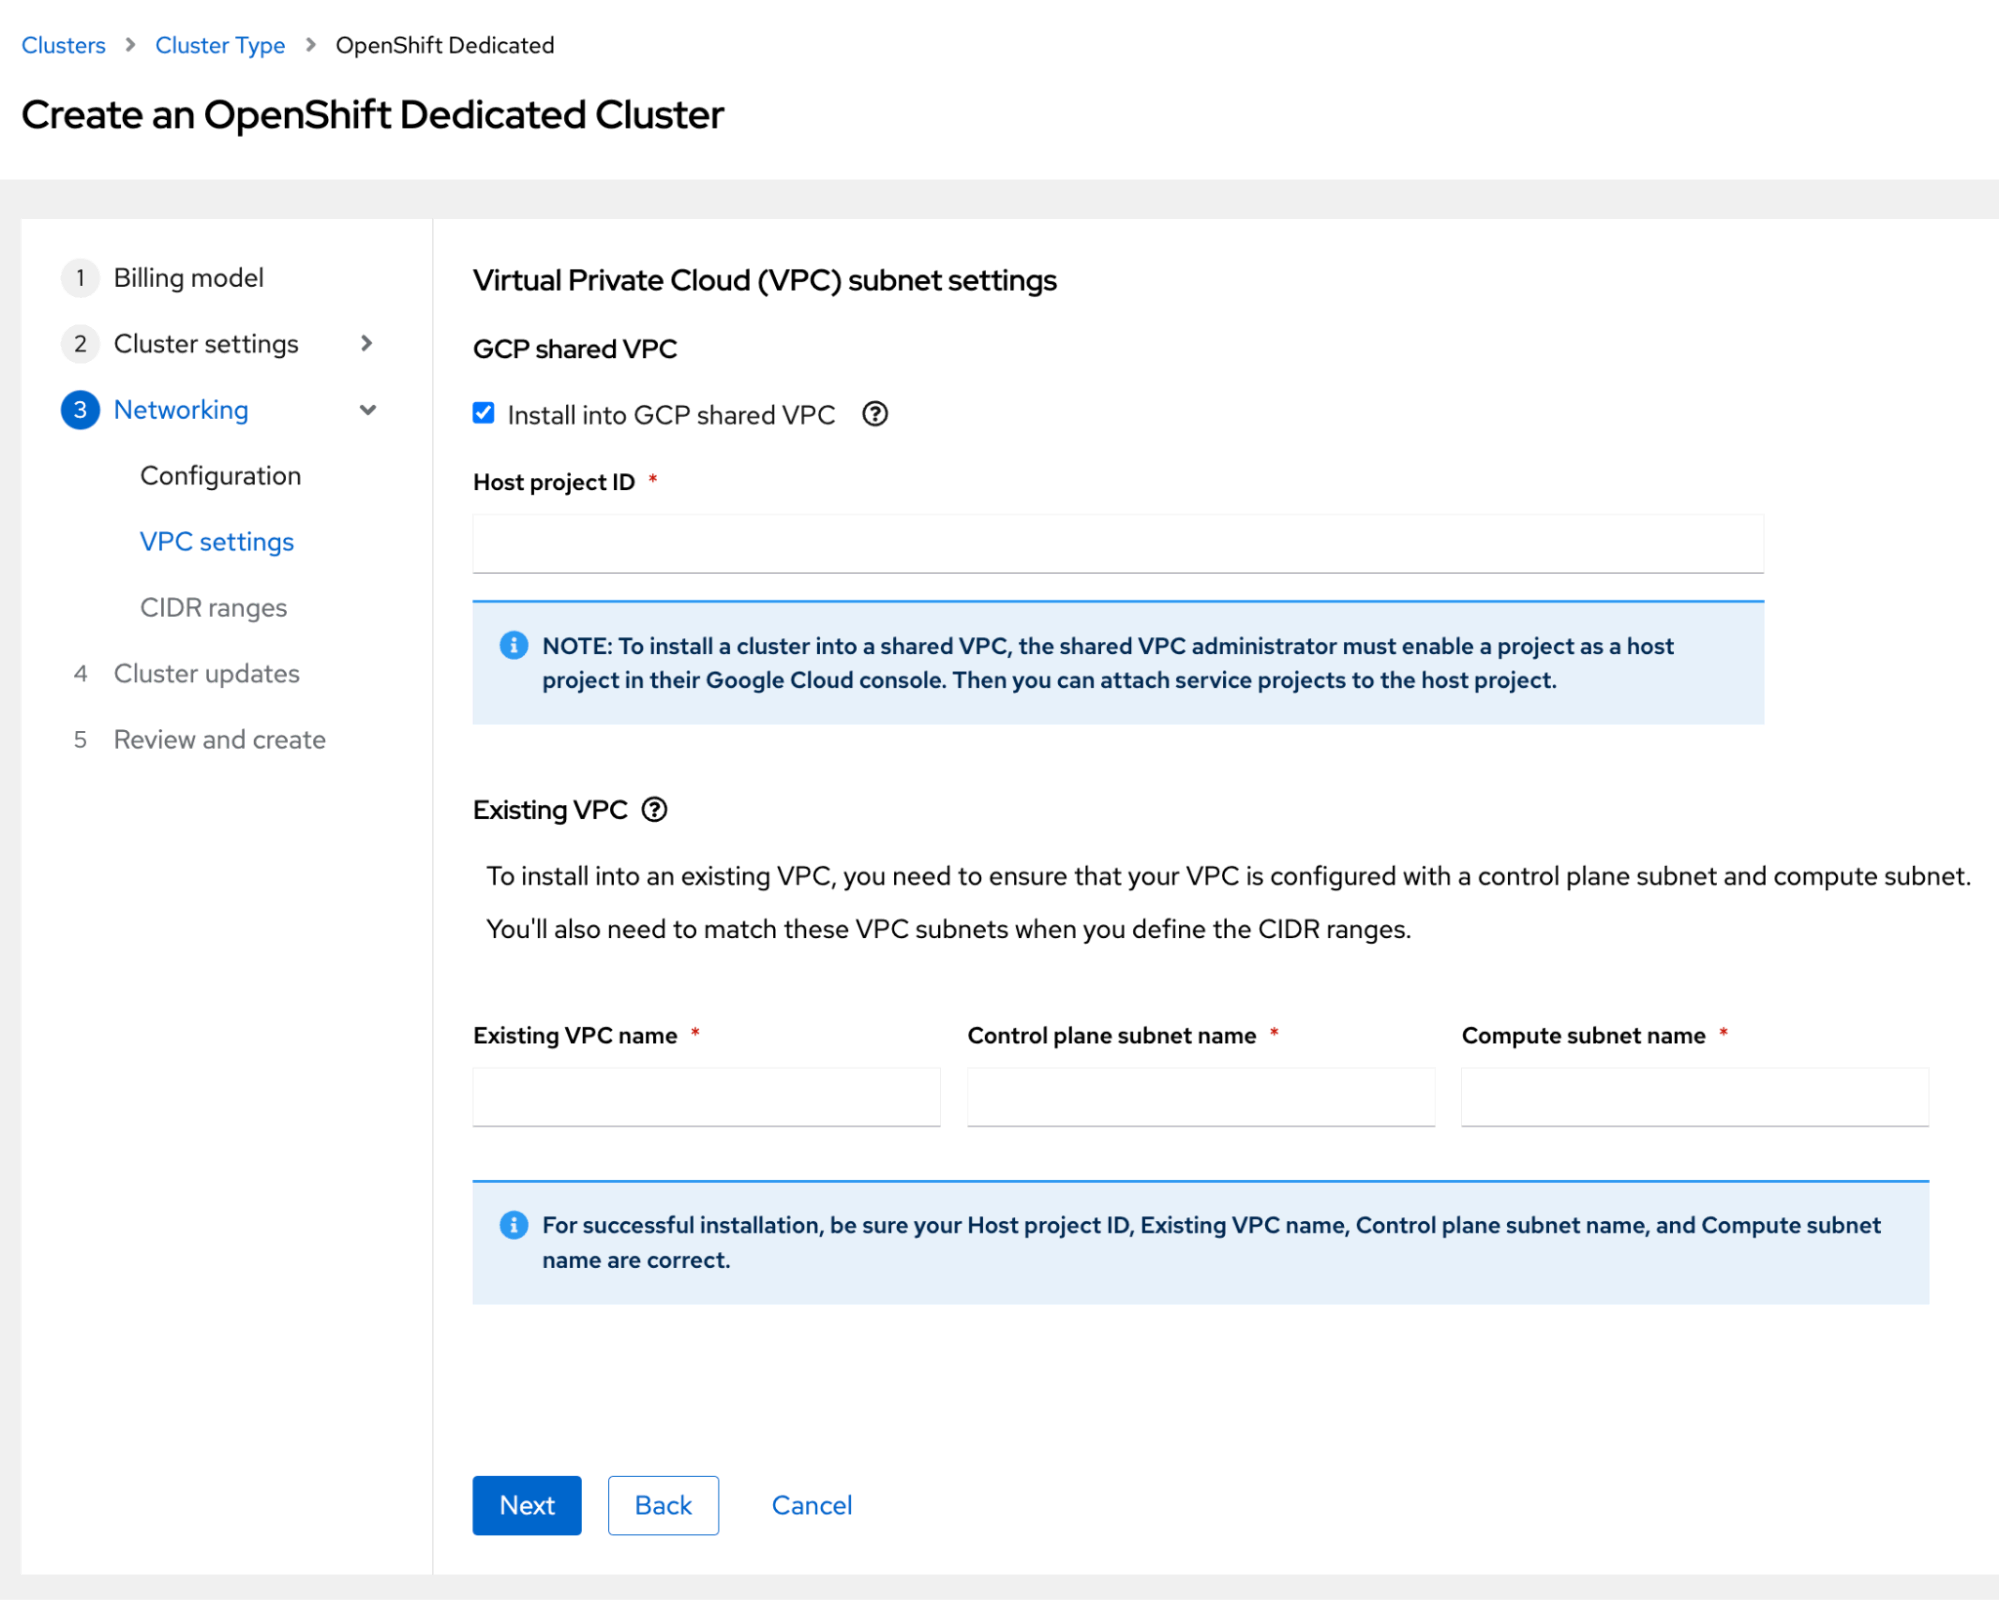Image resolution: width=1999 pixels, height=1600 pixels.
Task: Toggle the GCP shared VPC installation option
Action: 484,413
